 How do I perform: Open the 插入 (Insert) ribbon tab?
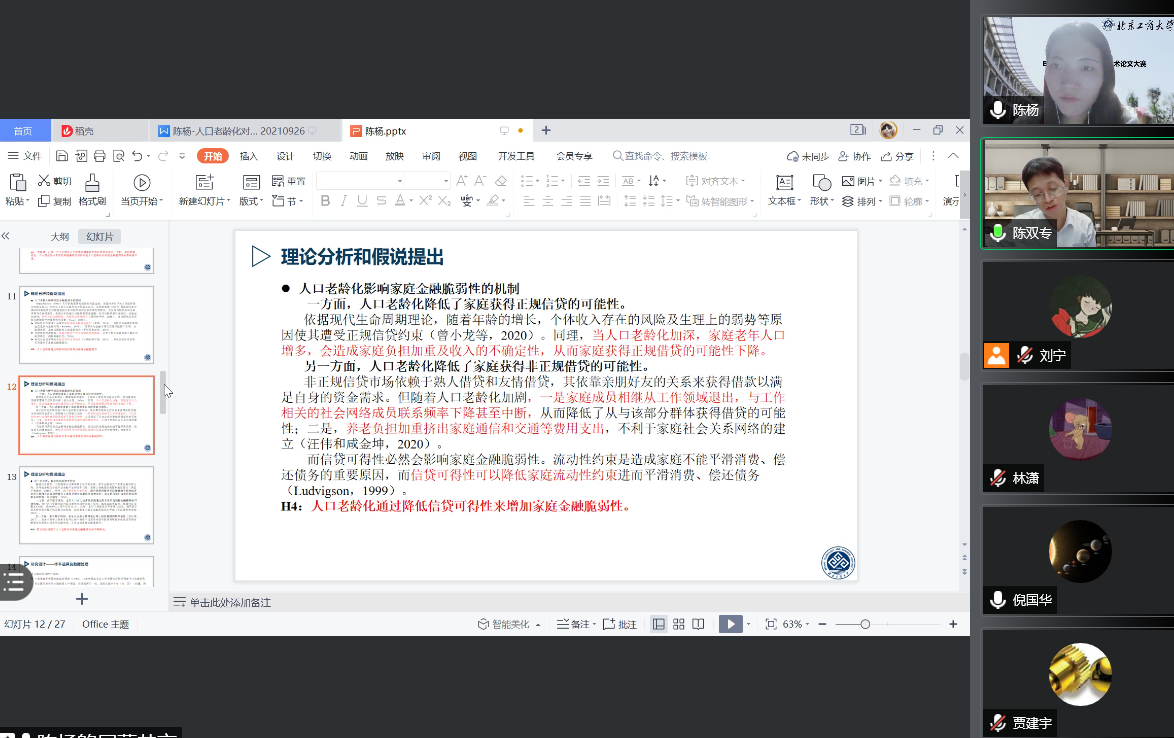[x=249, y=156]
